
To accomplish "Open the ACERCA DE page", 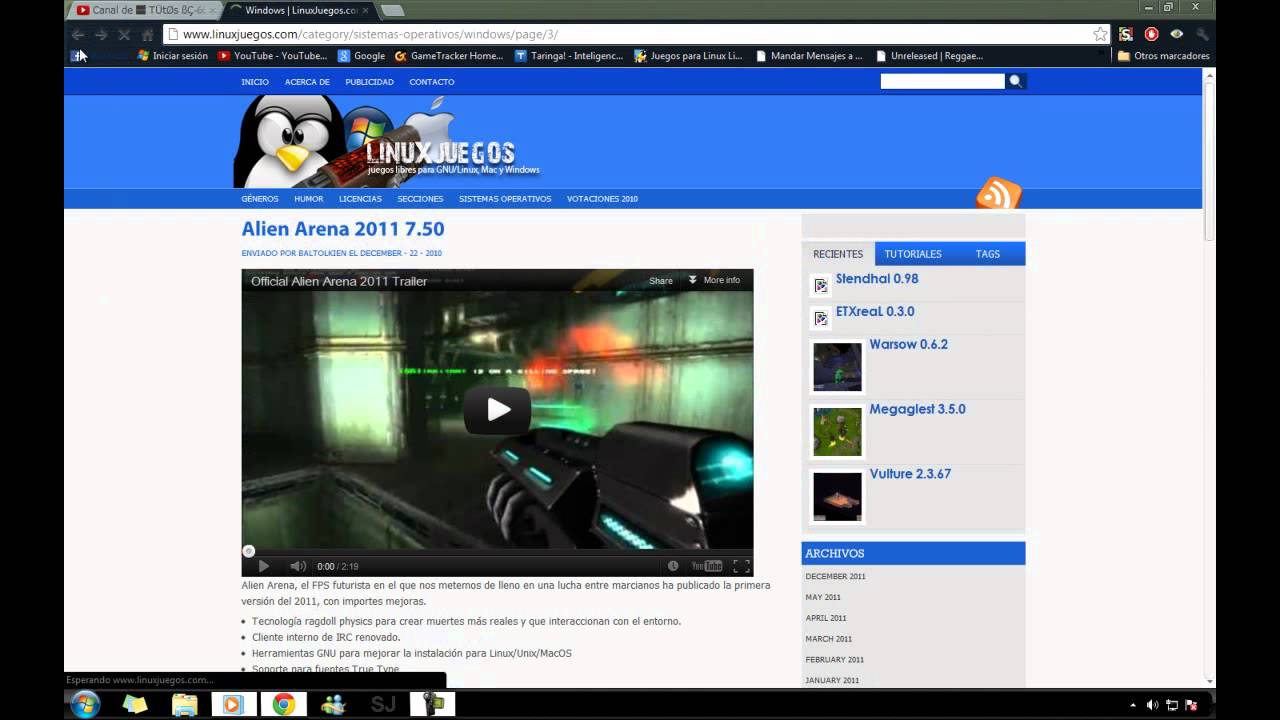I will point(307,82).
